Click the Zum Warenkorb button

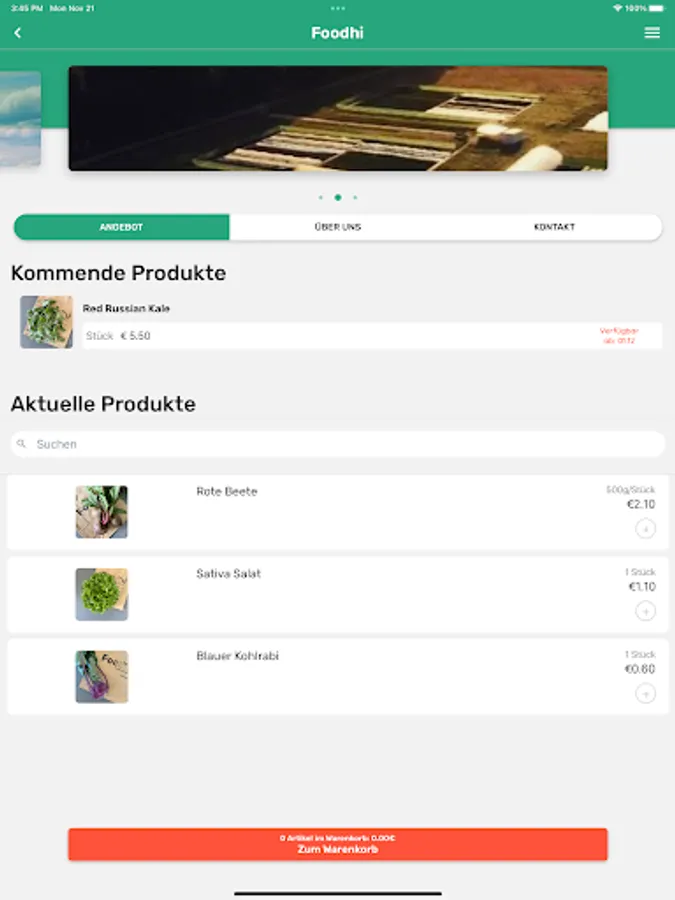(338, 844)
